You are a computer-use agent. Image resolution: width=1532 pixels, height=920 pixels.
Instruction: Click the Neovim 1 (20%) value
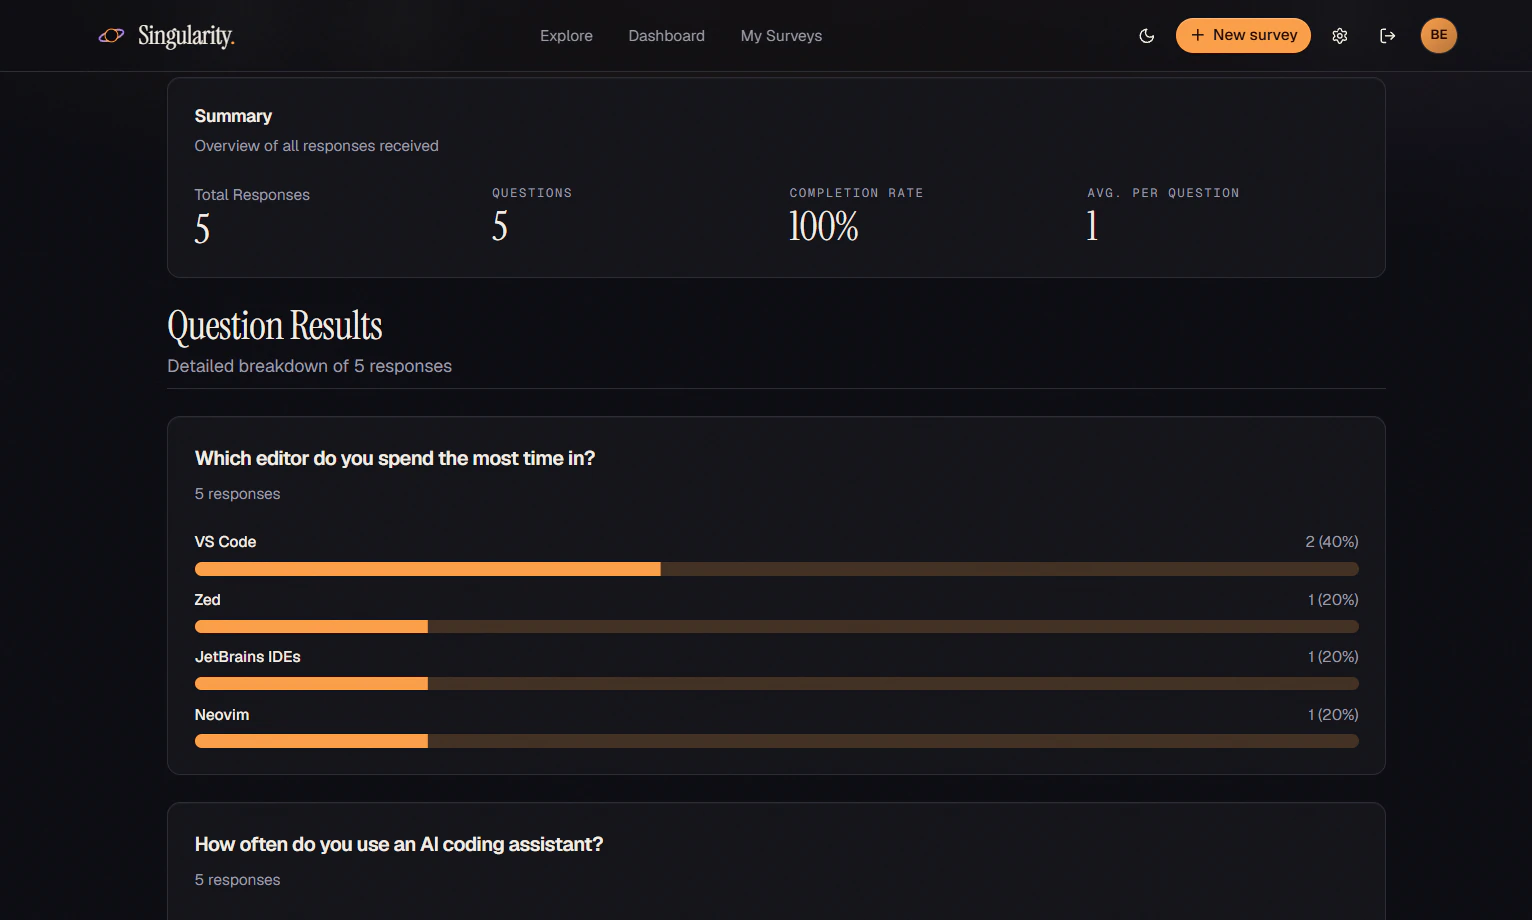pyautogui.click(x=1333, y=715)
